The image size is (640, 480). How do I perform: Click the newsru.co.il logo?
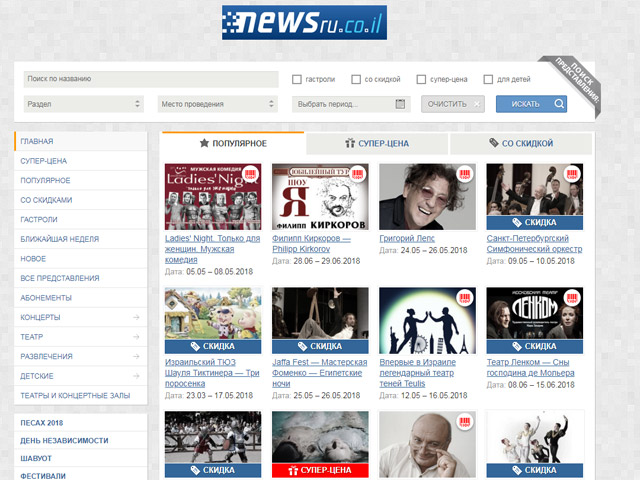[x=304, y=22]
